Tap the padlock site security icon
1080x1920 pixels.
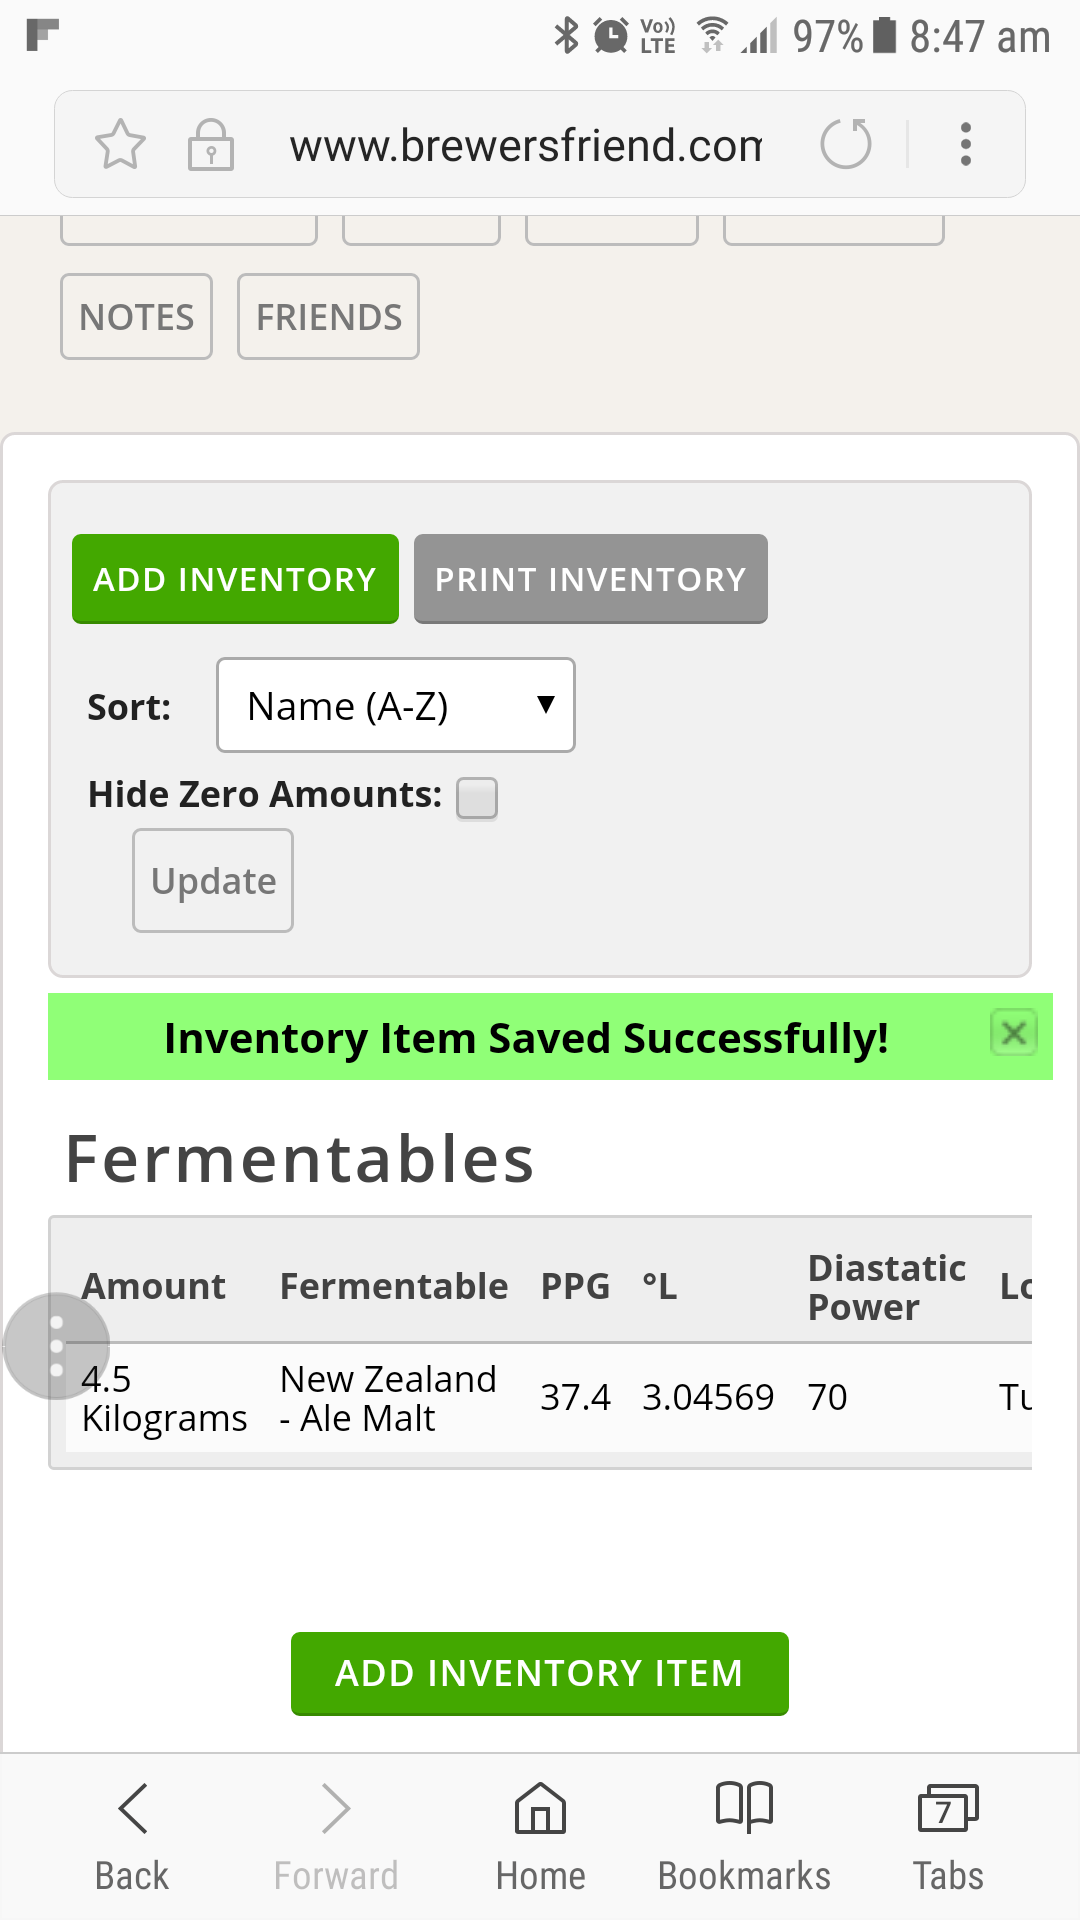point(211,144)
